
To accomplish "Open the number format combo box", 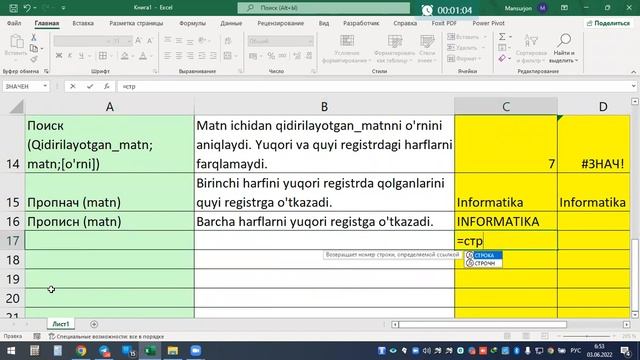I will pos(280,41).
